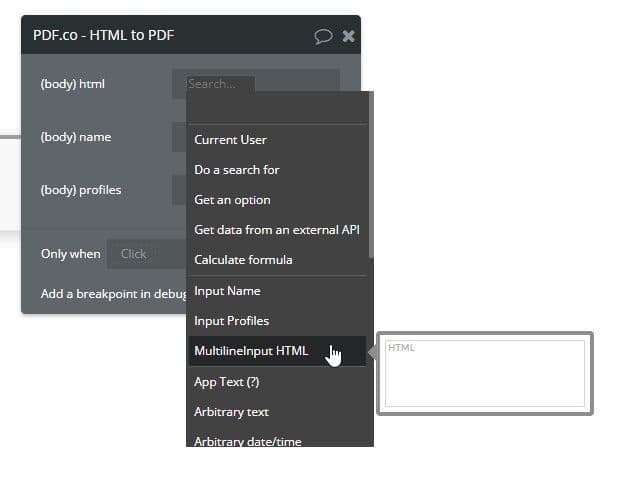Screen dimensions: 624x478
Task: Select Input Profiles from the list
Action: point(231,321)
